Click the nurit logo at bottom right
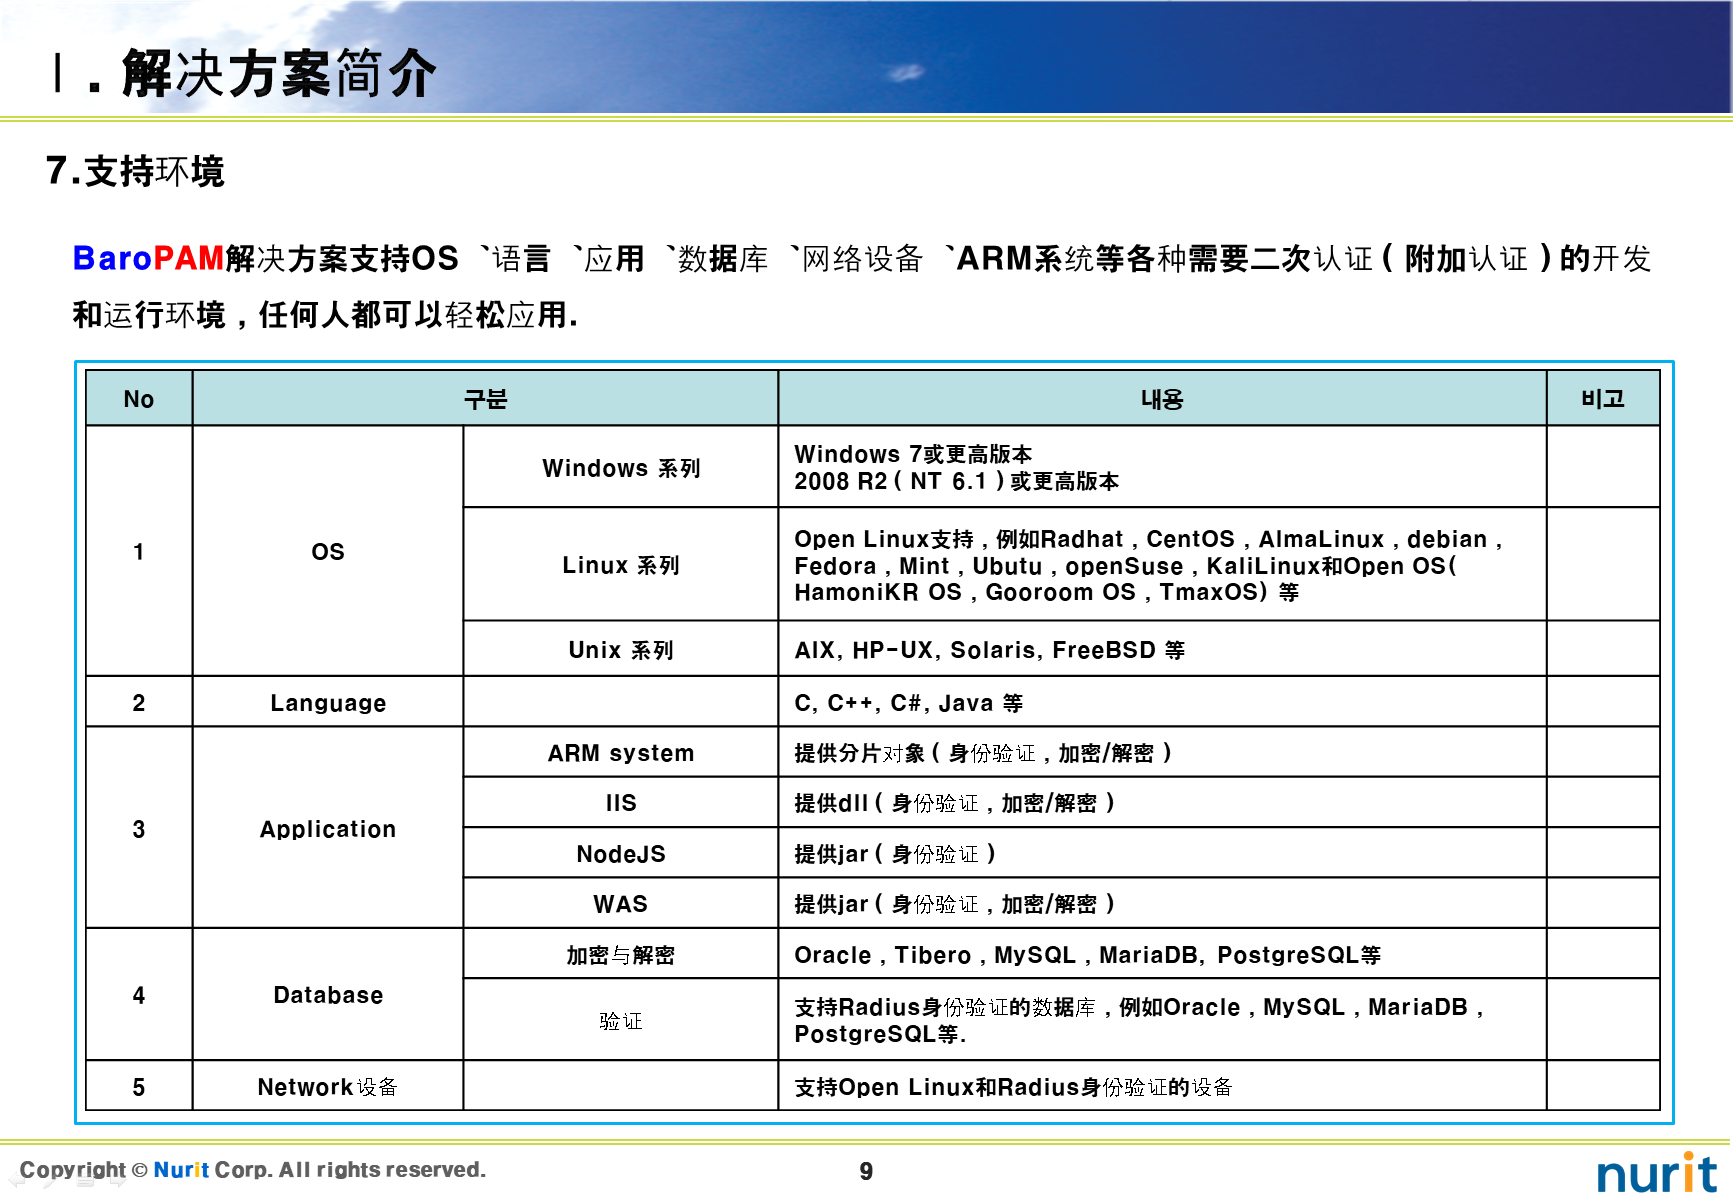This screenshot has height=1200, width=1733. 1656,1172
